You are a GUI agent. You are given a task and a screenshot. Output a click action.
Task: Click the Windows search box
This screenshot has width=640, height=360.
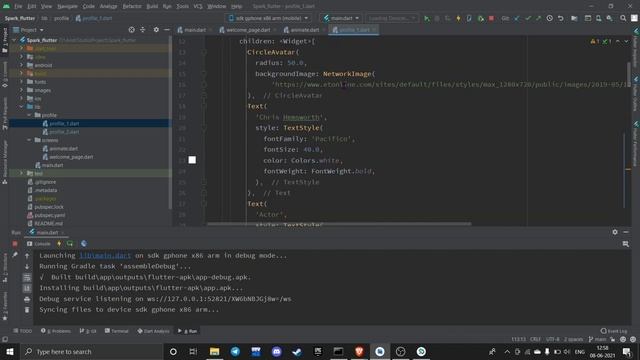tap(92, 351)
